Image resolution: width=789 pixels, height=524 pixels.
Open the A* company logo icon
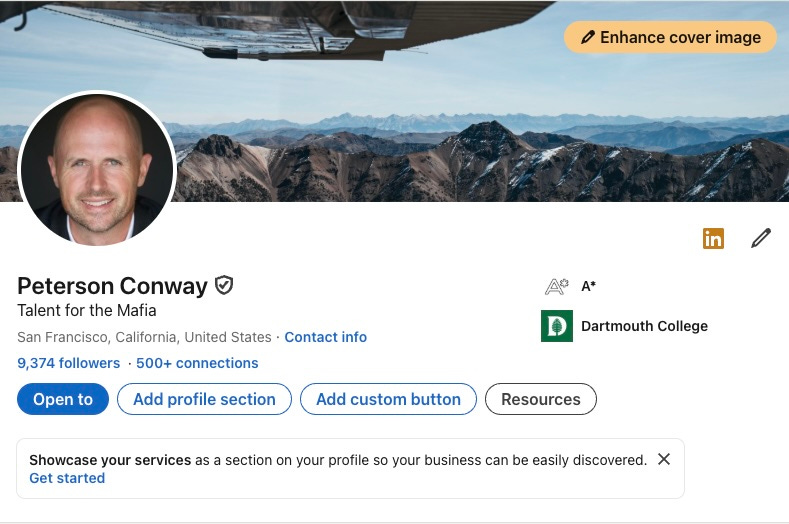[x=557, y=286]
